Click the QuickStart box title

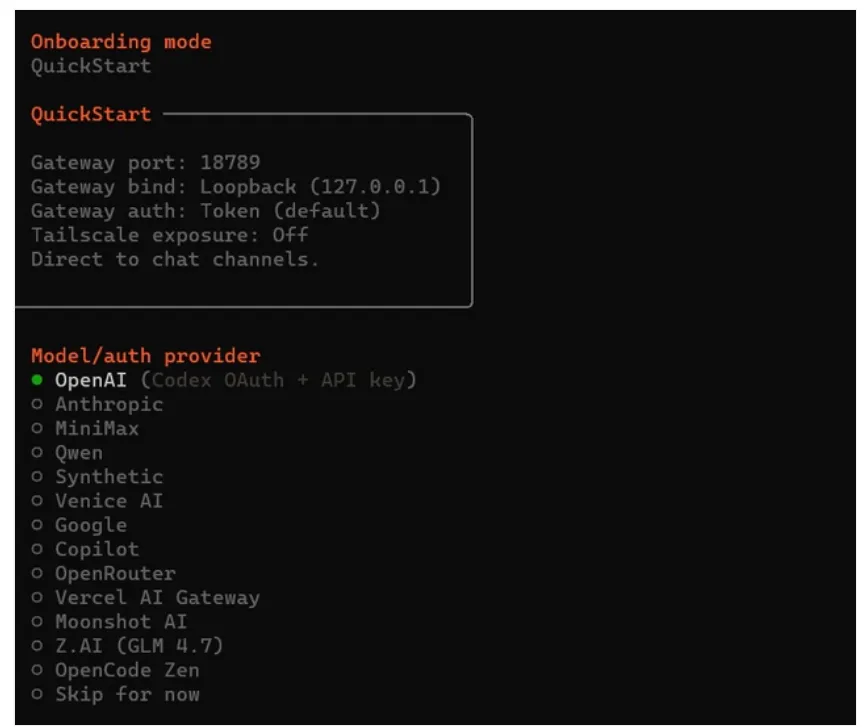click(91, 114)
